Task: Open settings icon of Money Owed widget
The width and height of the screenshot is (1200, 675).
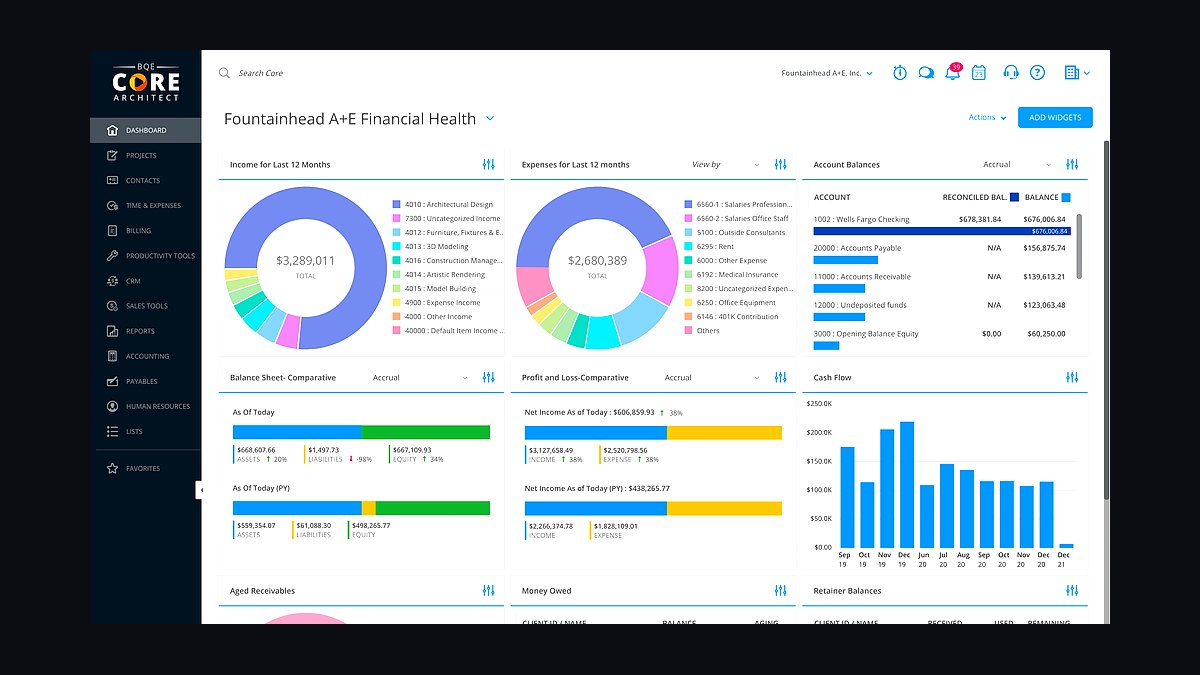Action: click(781, 591)
